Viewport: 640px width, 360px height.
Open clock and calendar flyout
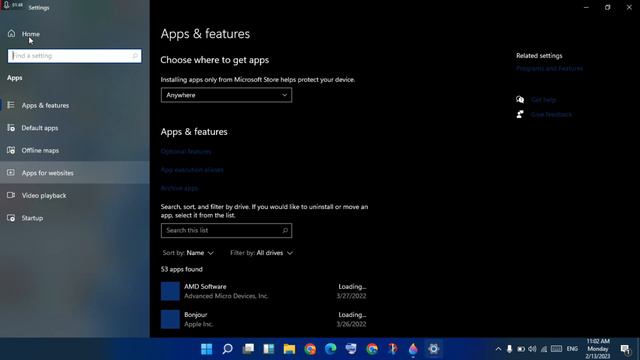[x=598, y=349]
